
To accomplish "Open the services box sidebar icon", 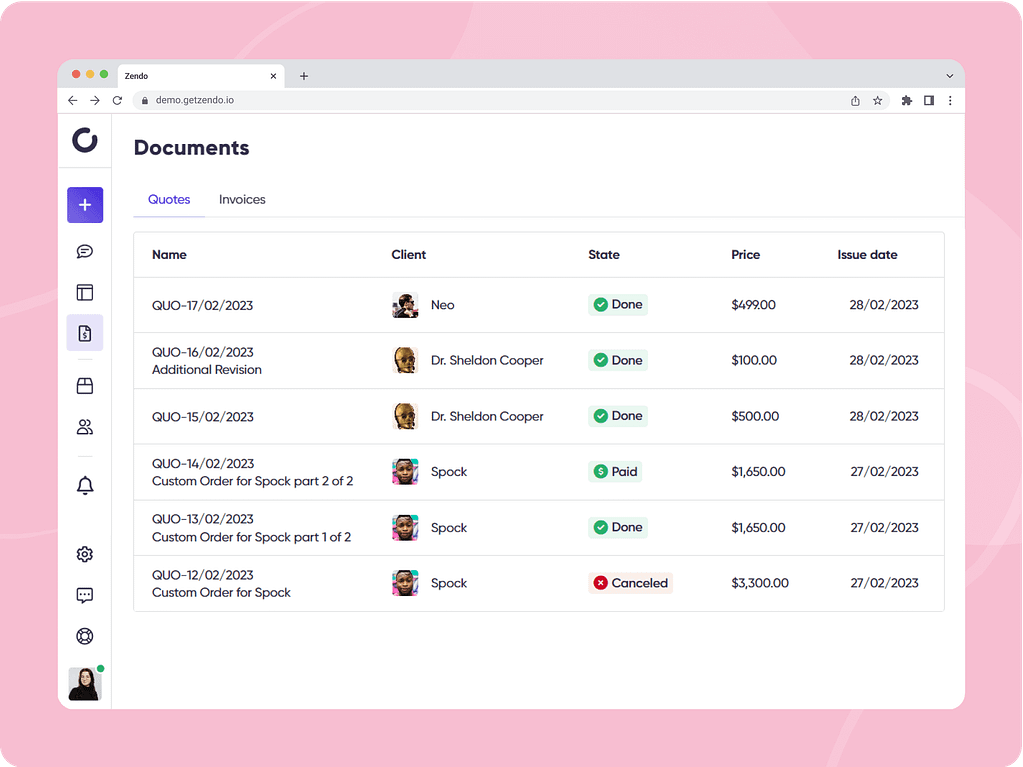I will [x=85, y=386].
